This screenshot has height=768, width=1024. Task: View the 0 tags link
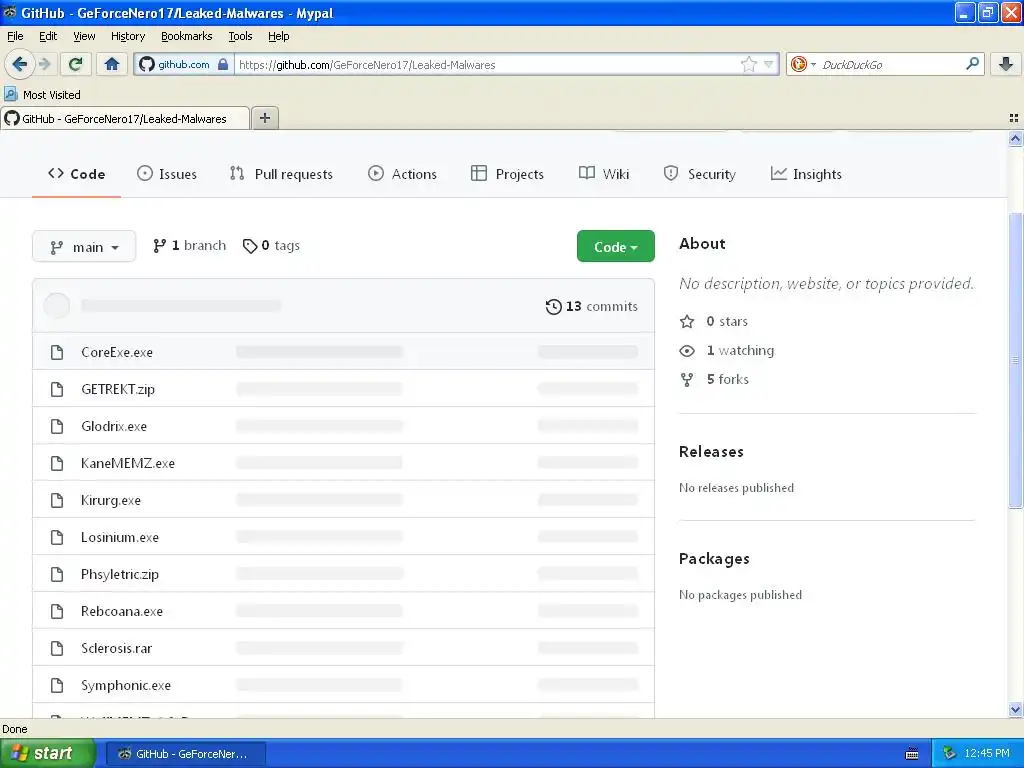tap(271, 246)
